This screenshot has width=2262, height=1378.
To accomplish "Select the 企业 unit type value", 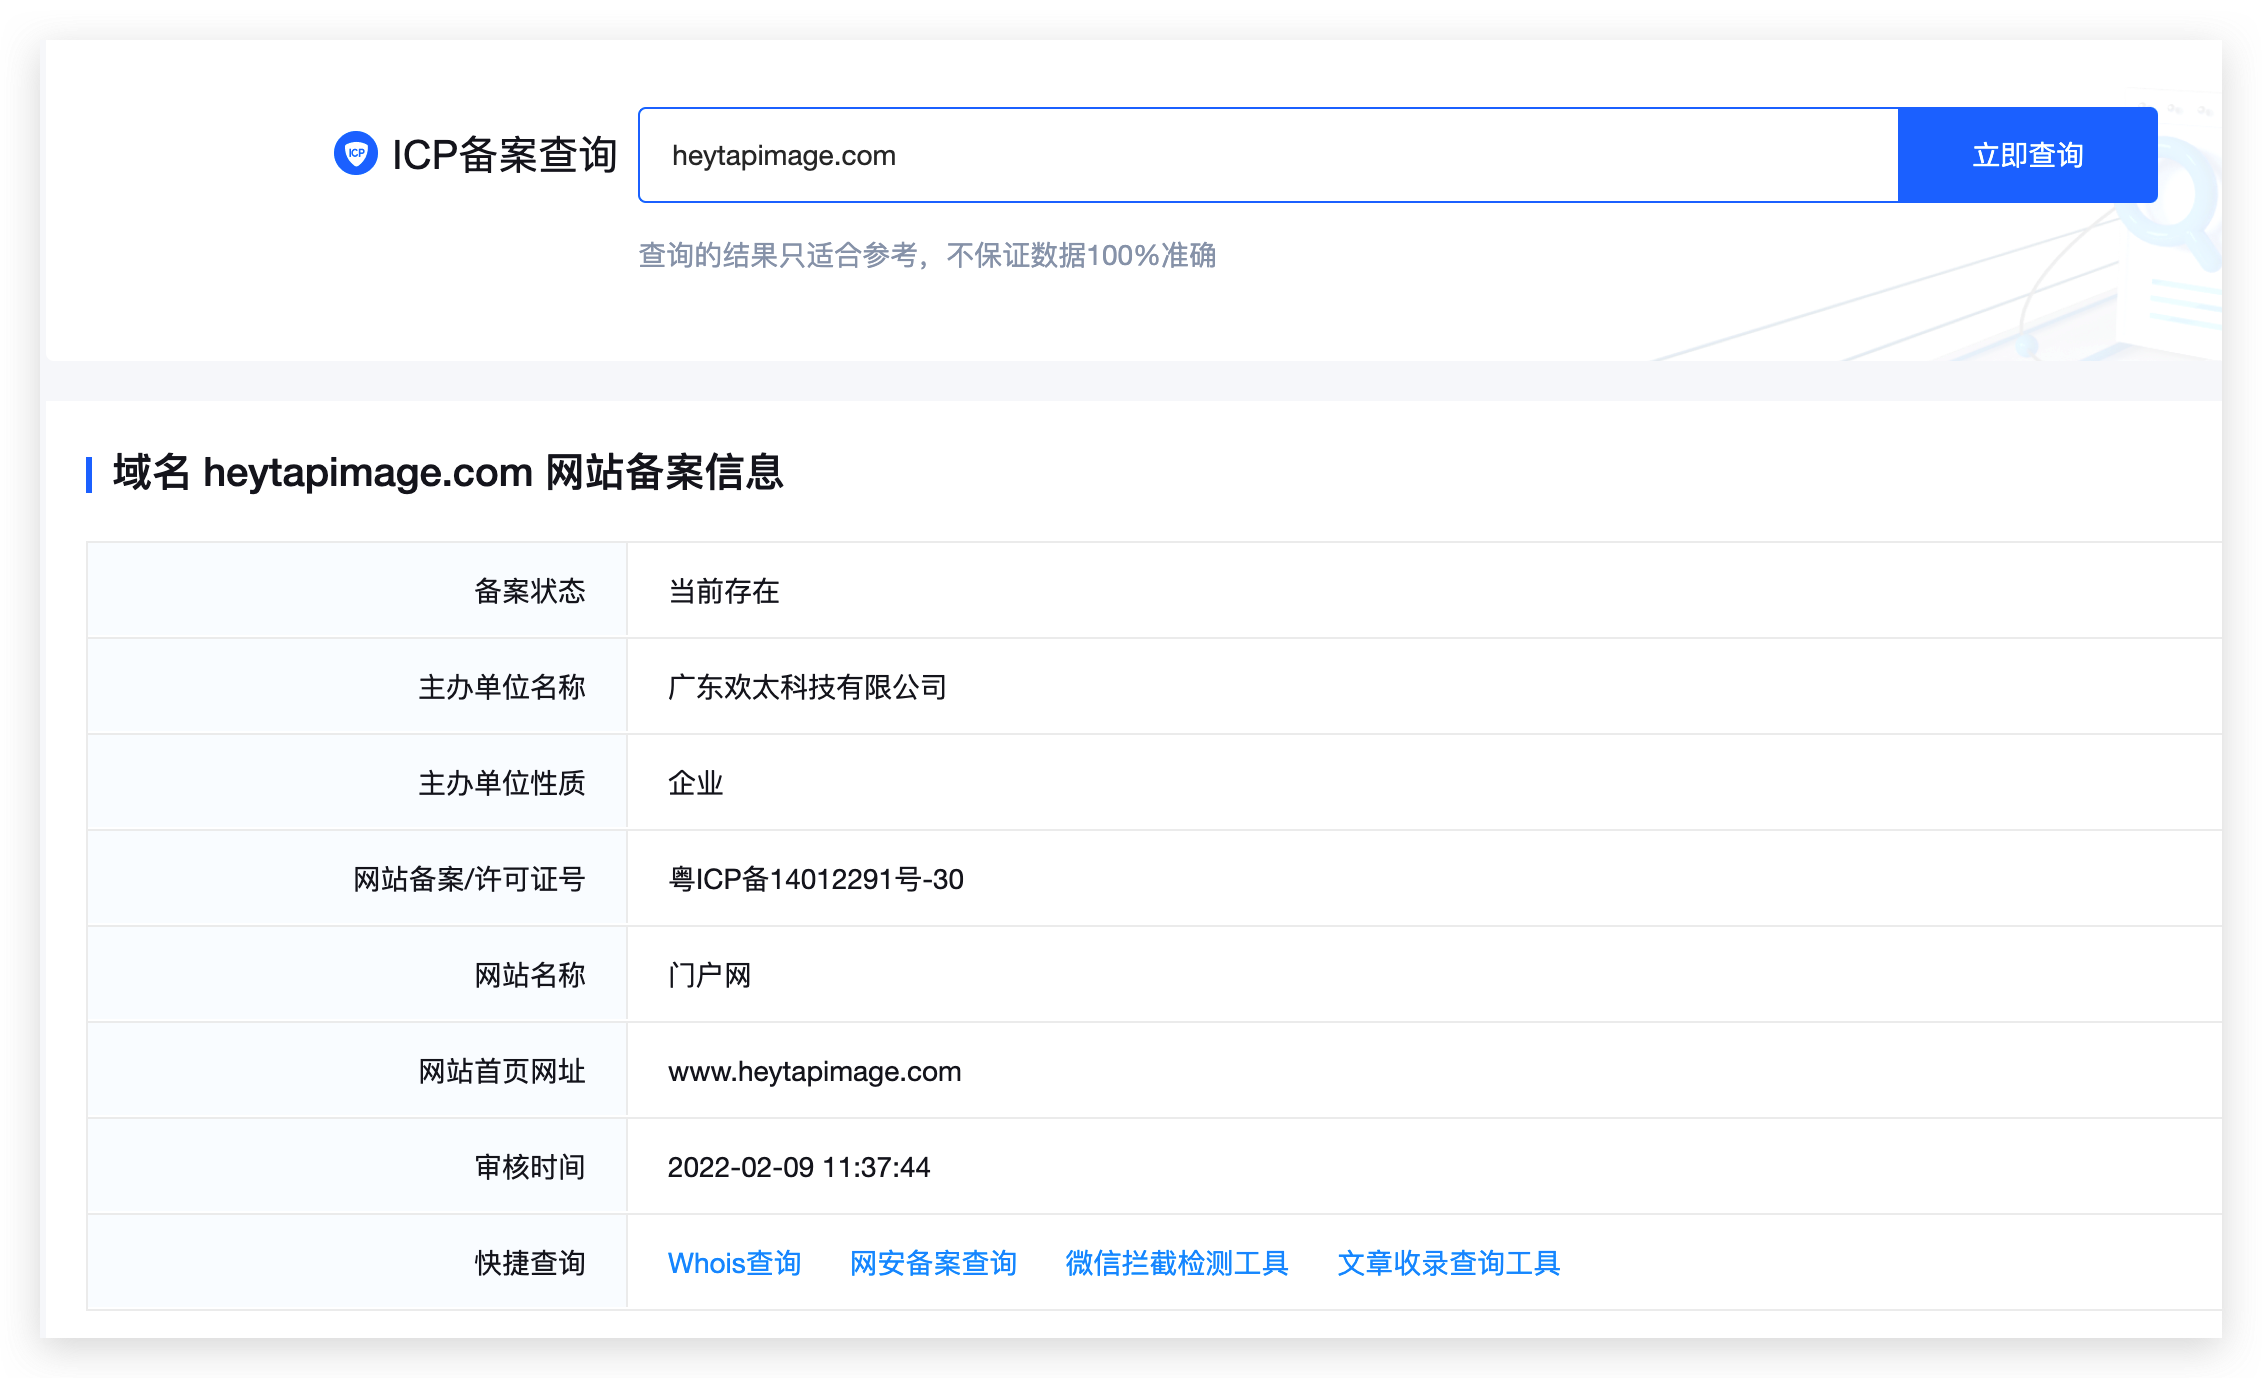I will [x=695, y=783].
